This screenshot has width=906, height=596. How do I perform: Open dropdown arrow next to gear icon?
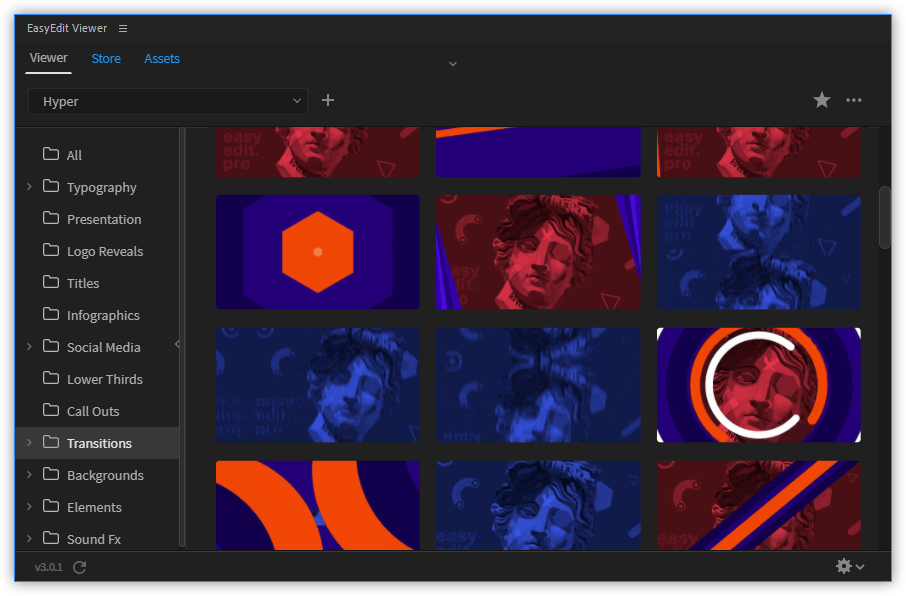point(860,567)
